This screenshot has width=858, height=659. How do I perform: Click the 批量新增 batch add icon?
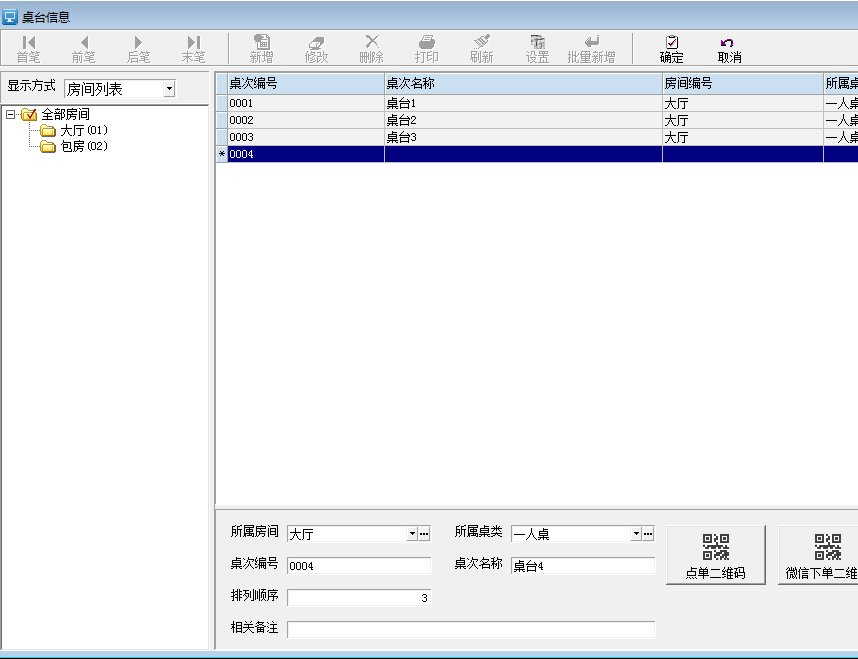point(591,42)
